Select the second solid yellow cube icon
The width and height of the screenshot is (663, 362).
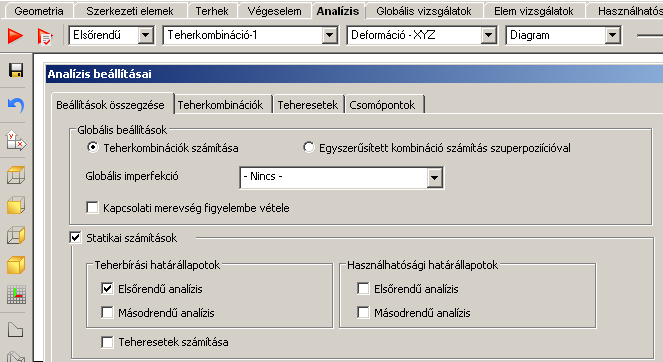click(x=16, y=265)
